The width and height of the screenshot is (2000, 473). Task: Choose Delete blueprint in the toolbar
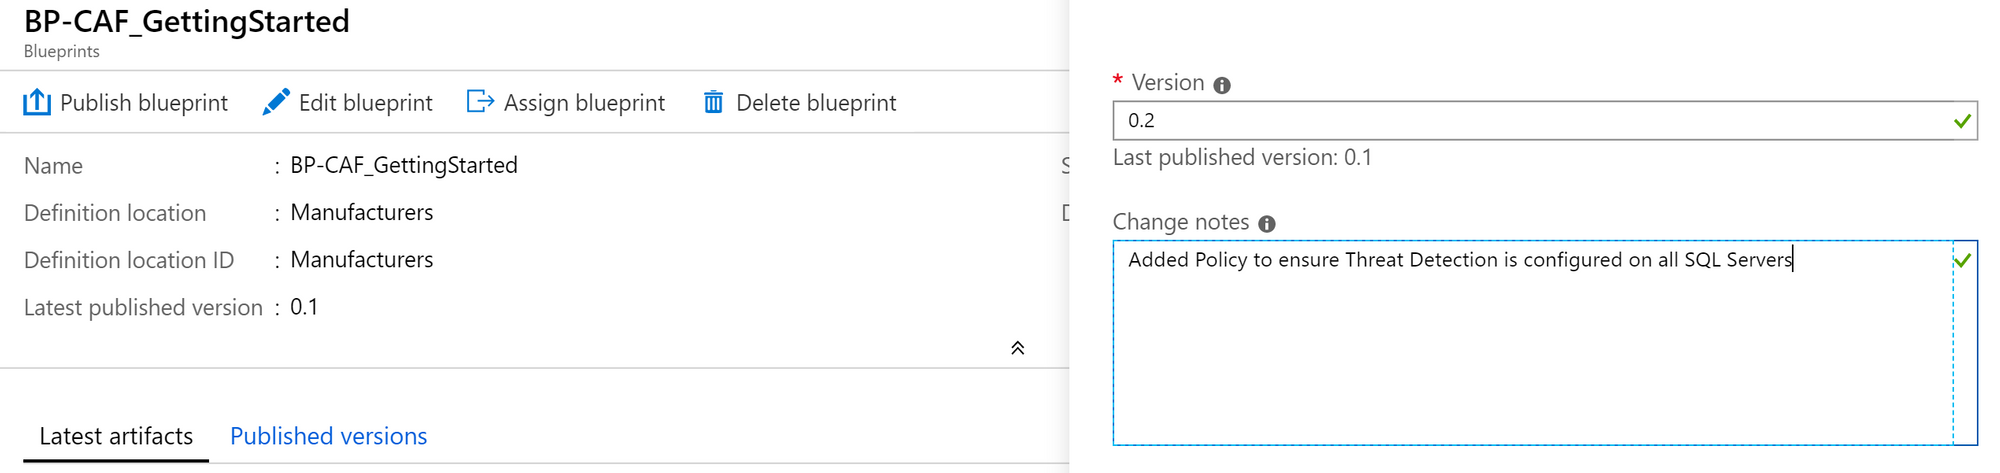click(816, 103)
